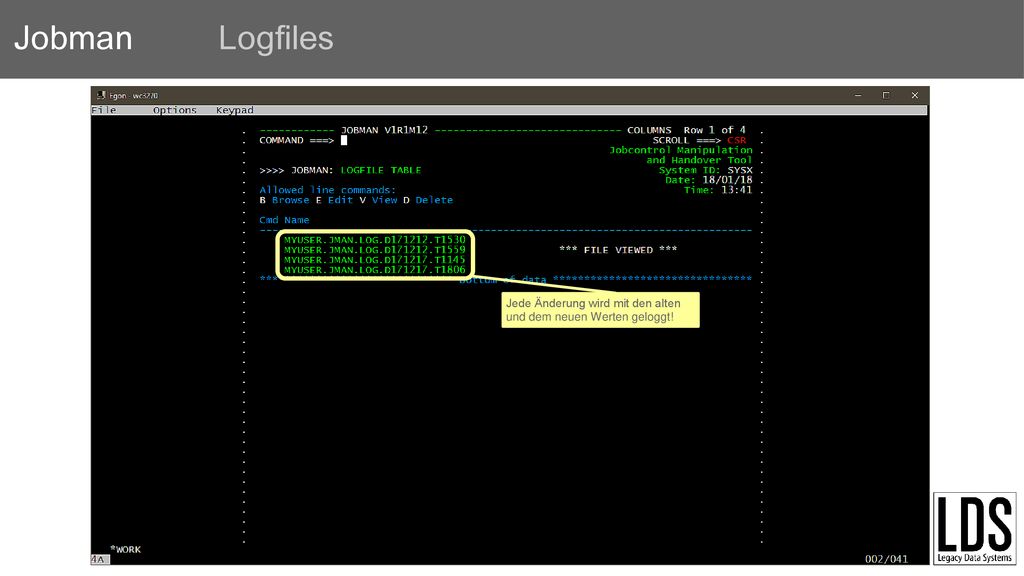
Task: Click the JOBMAN V1R1M12 title text
Action: click(384, 130)
